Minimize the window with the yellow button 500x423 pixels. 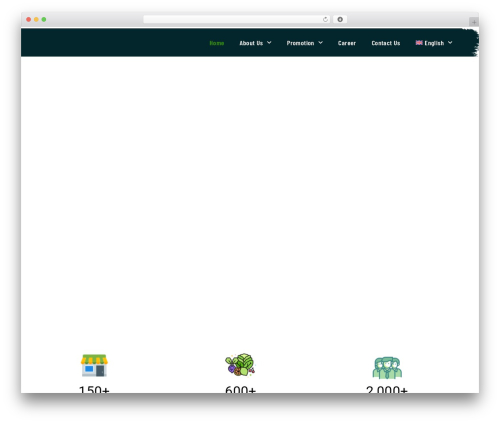[x=36, y=19]
